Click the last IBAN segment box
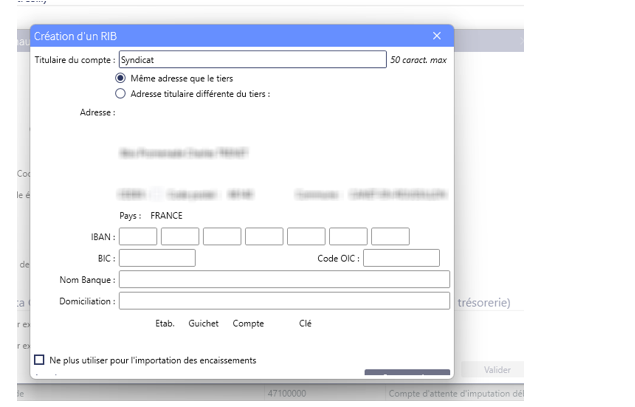 tap(390, 237)
